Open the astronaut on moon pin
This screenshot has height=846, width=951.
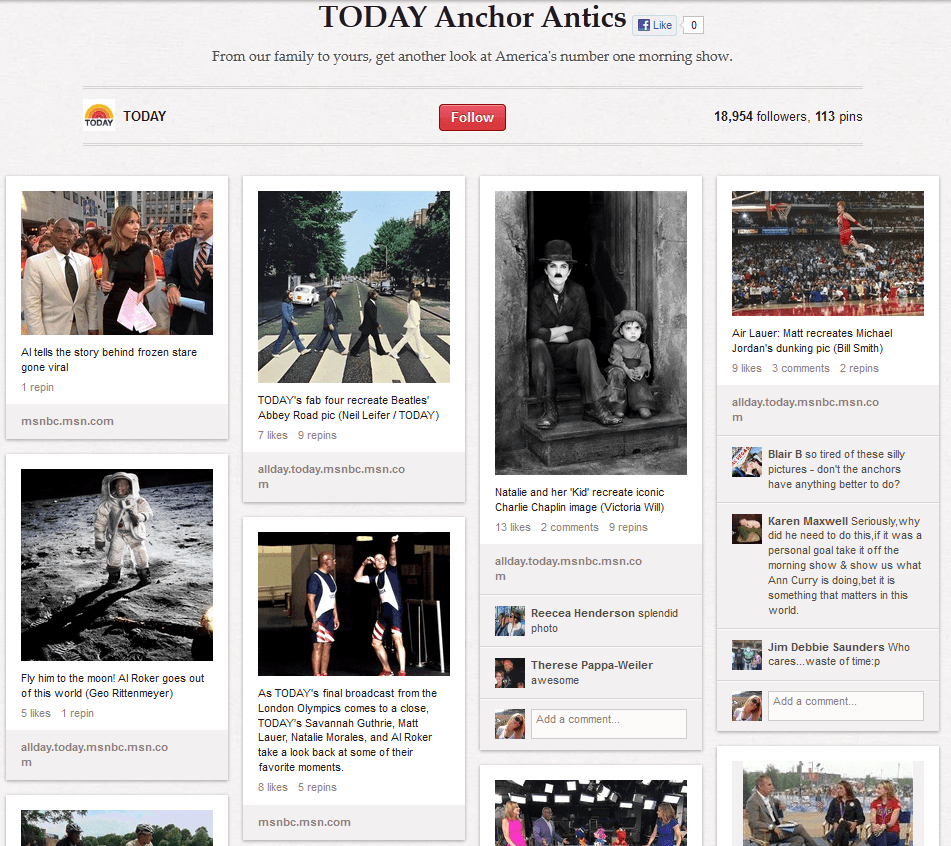117,564
